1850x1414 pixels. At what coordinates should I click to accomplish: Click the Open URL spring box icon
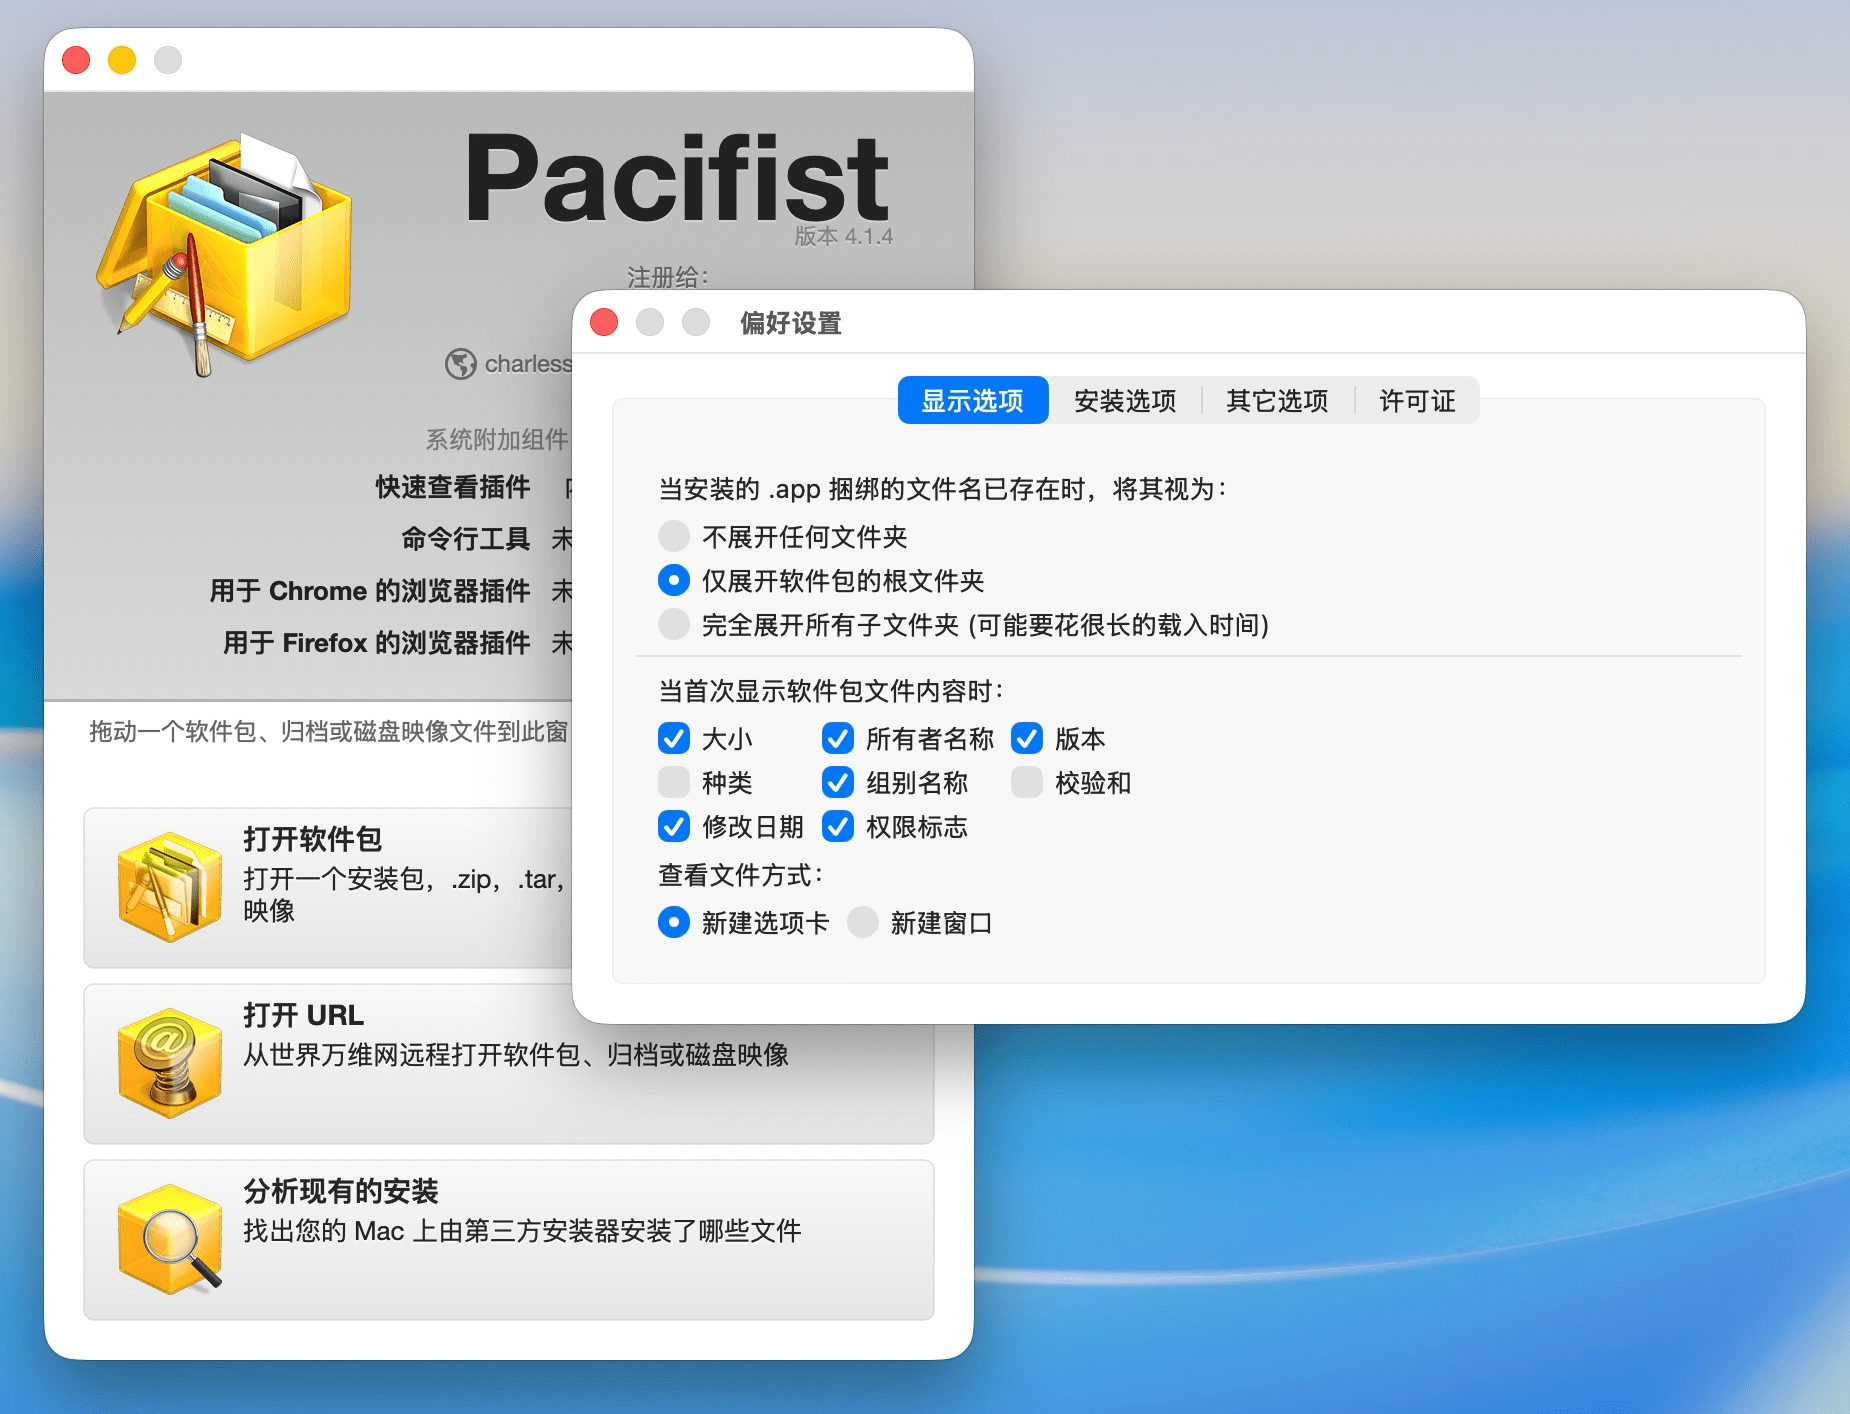click(169, 1063)
